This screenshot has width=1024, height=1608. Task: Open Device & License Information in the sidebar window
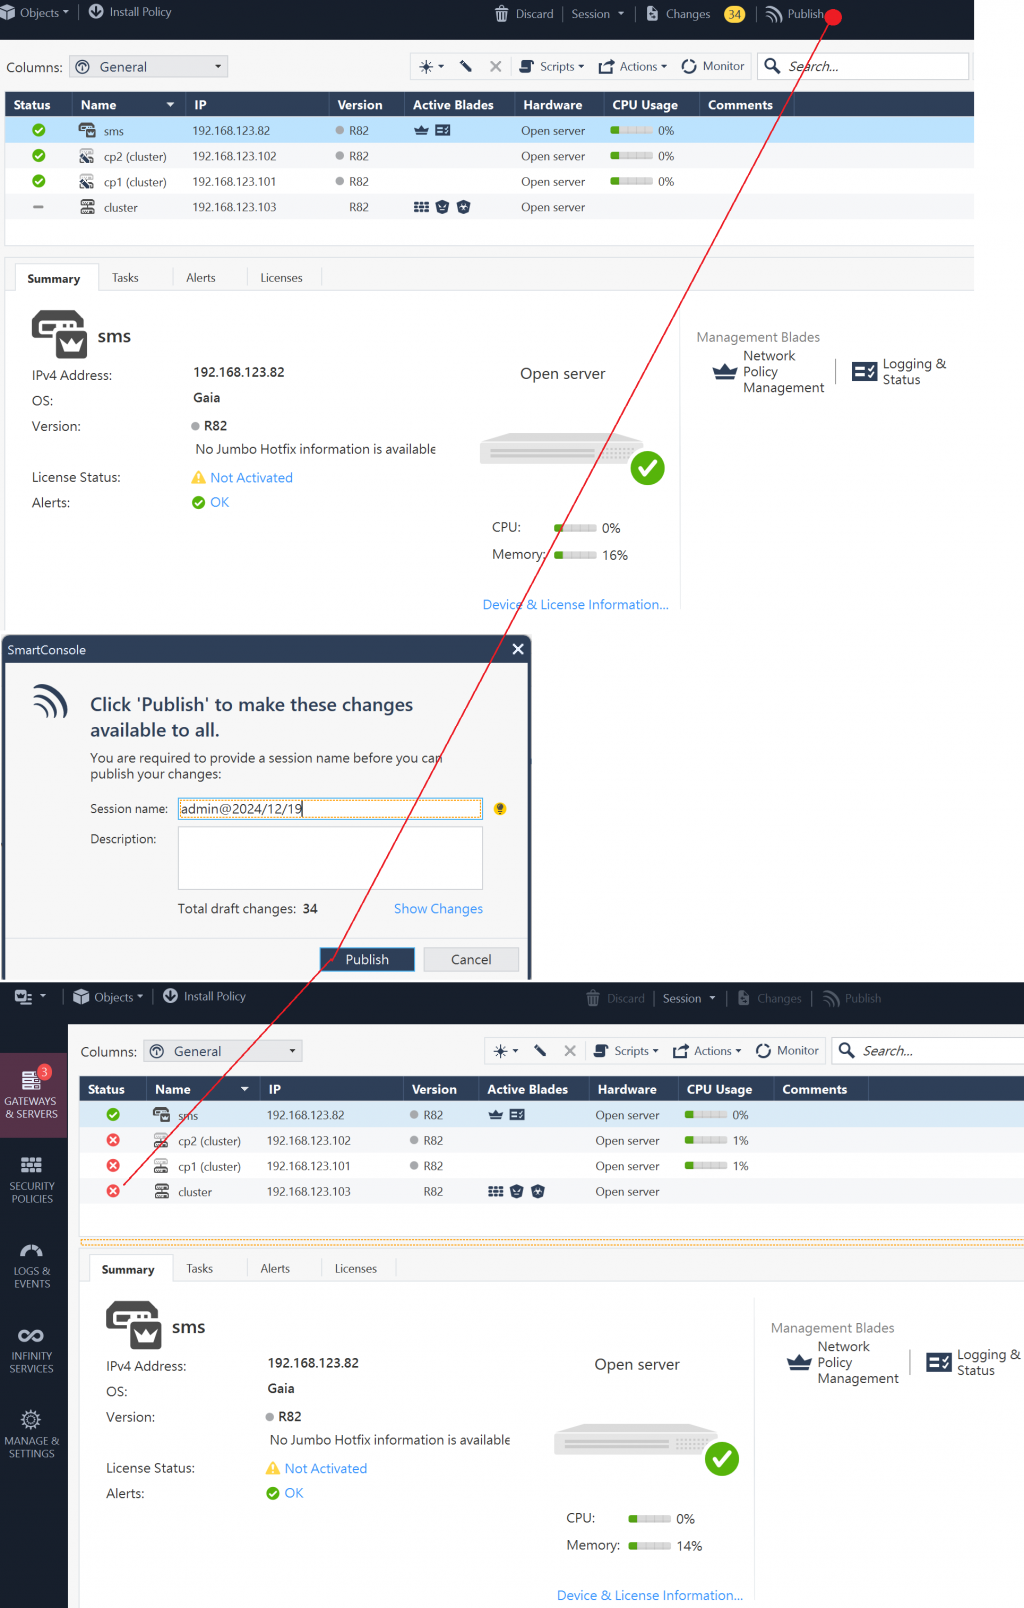click(x=650, y=1595)
